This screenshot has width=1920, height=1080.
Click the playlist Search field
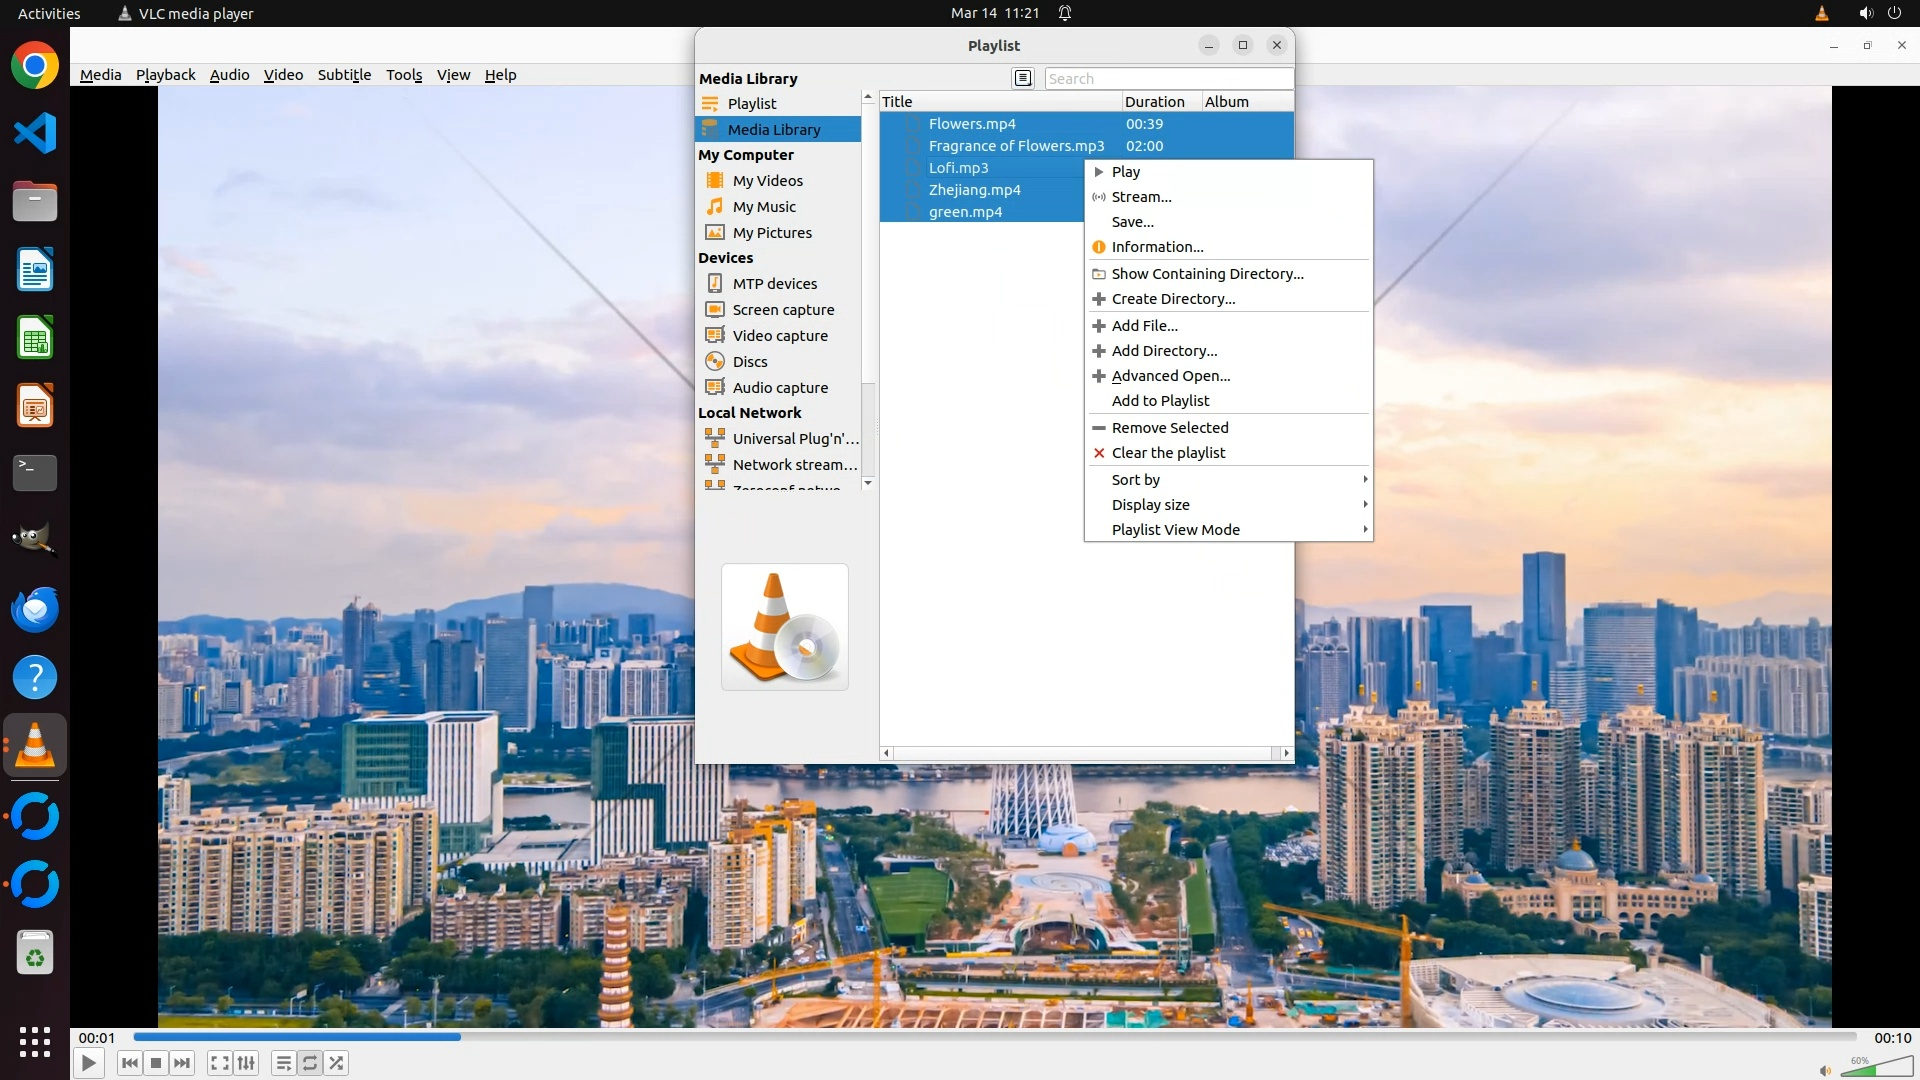(1167, 79)
